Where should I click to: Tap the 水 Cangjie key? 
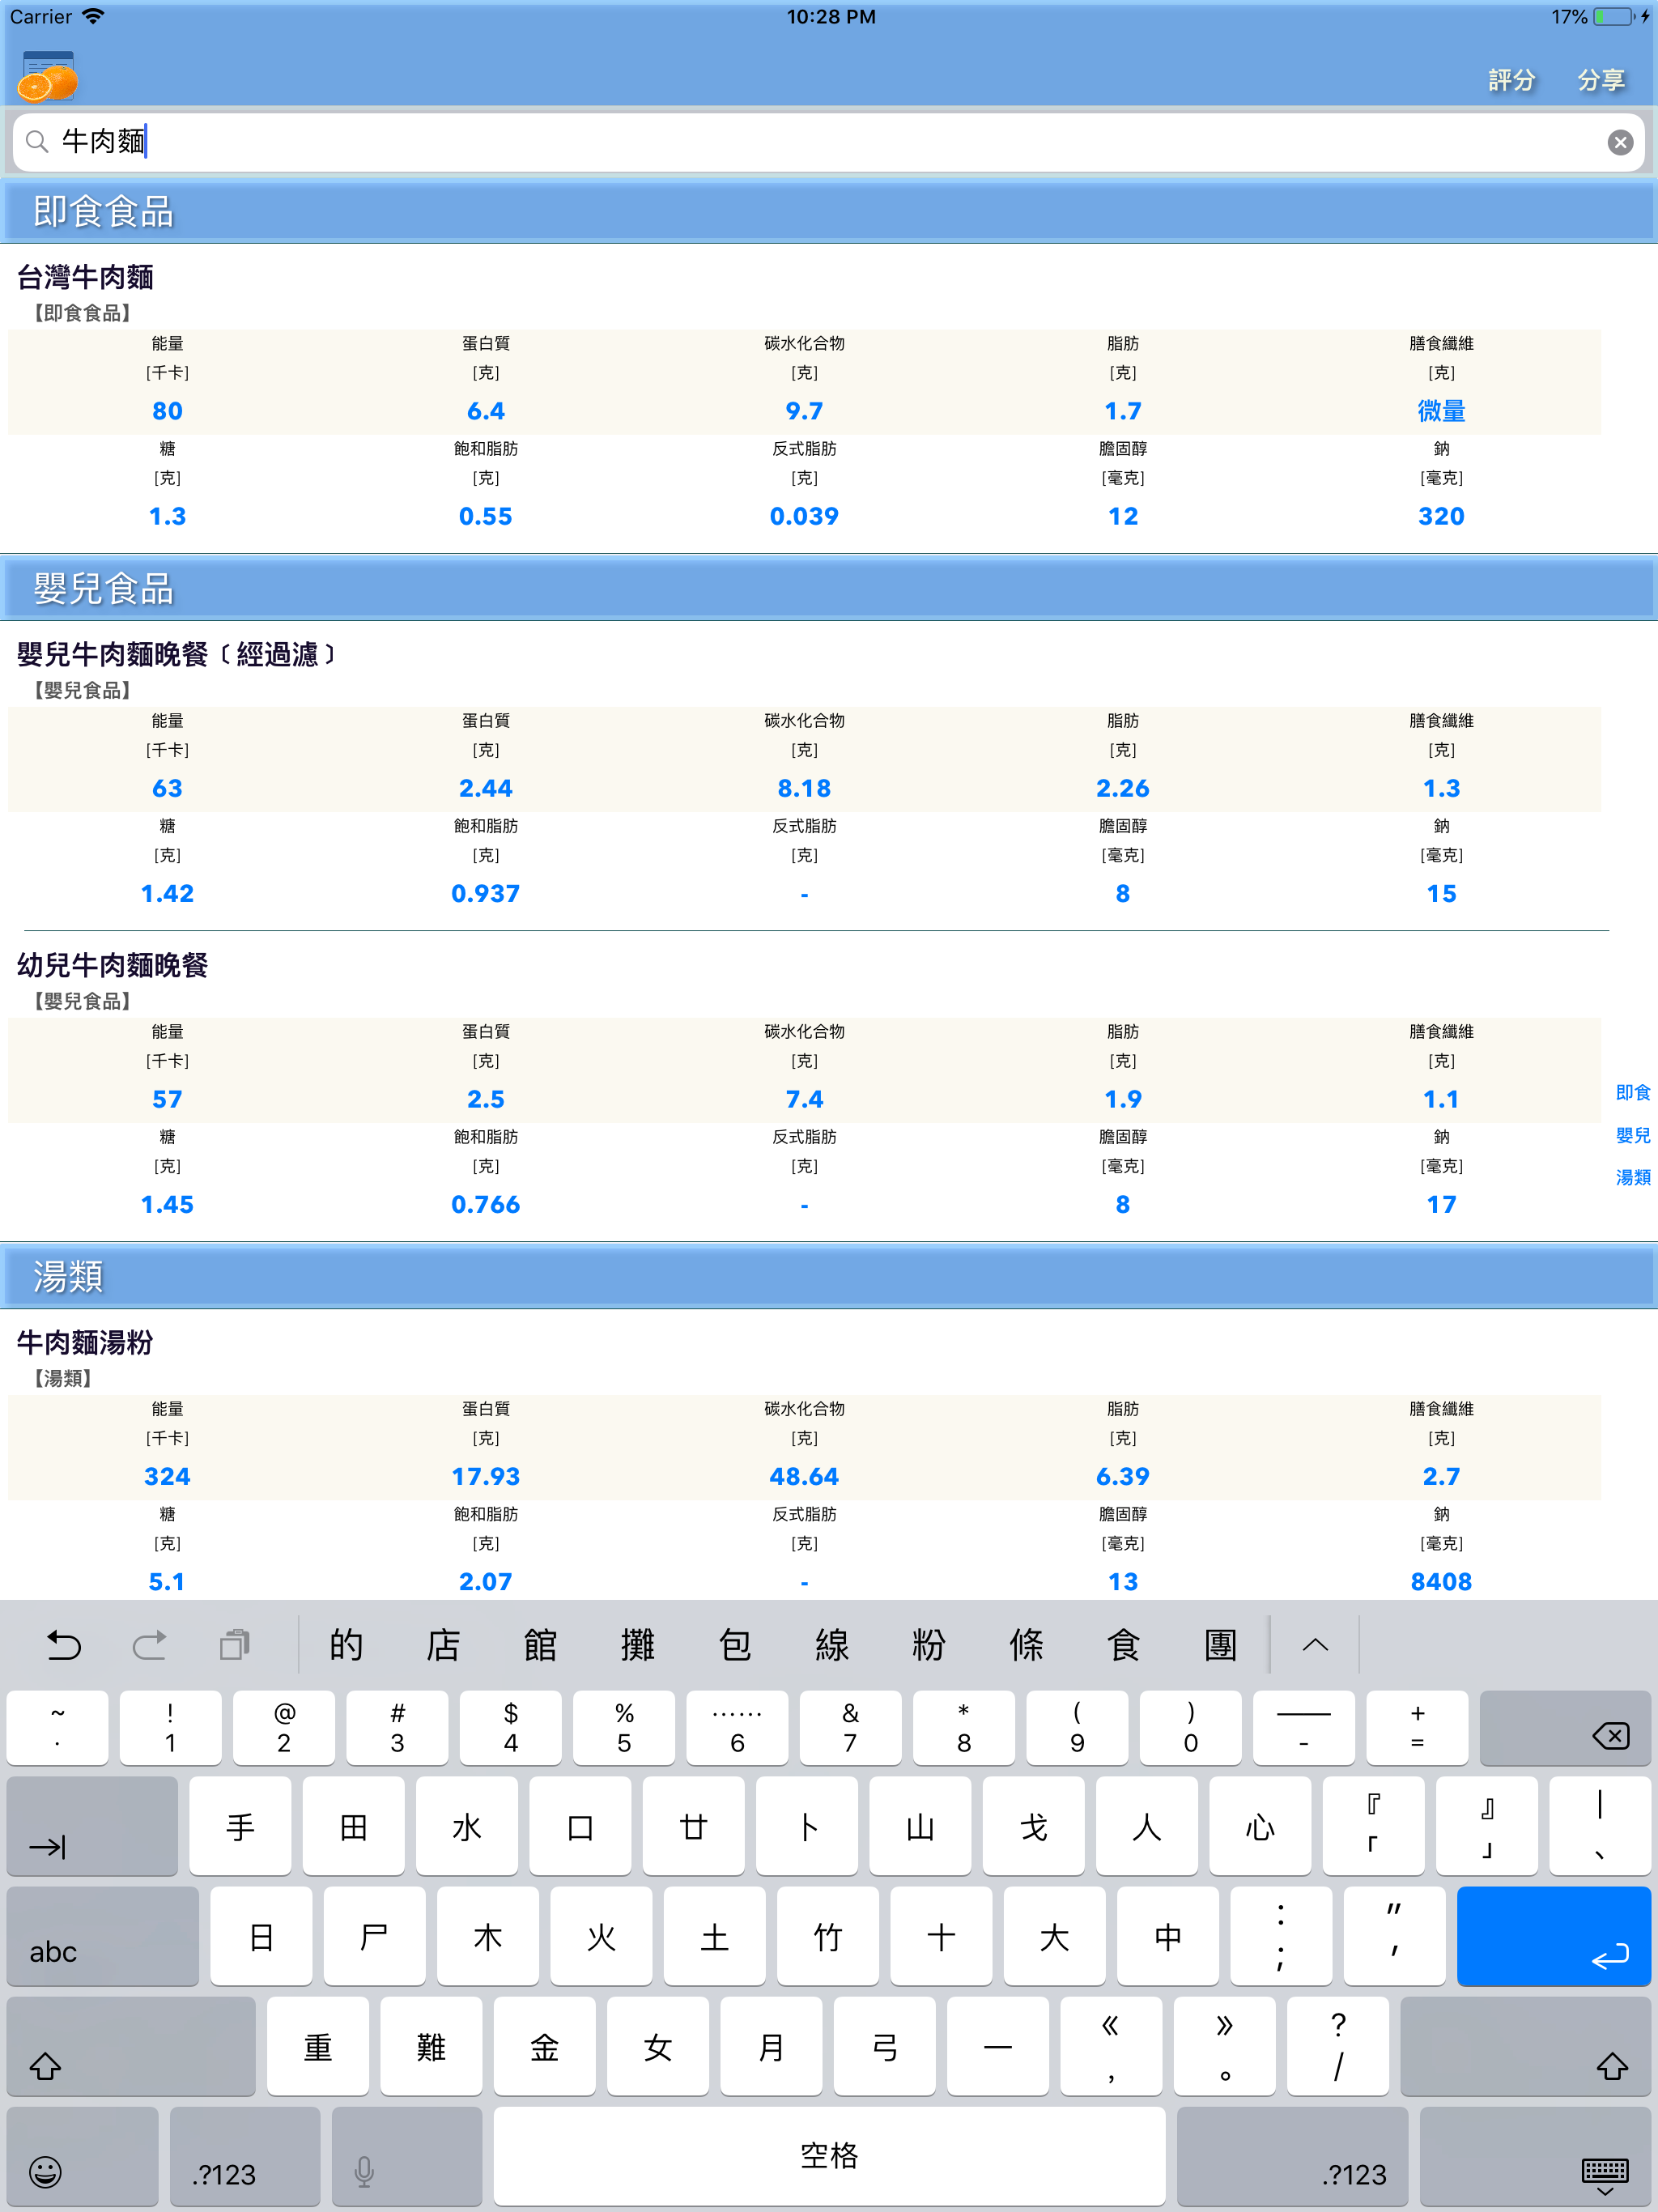(x=467, y=1826)
